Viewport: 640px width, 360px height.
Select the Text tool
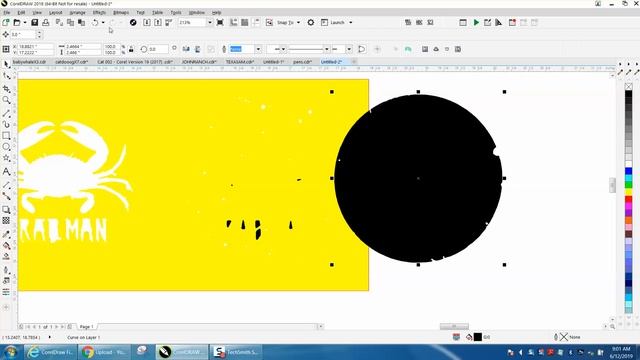[6, 172]
